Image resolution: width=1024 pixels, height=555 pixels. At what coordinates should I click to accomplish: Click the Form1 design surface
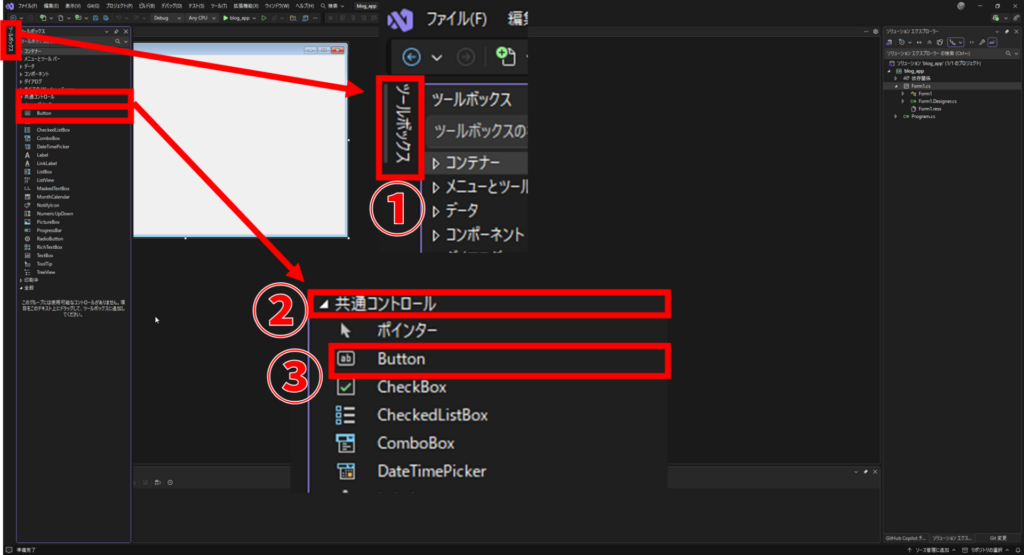(240, 144)
